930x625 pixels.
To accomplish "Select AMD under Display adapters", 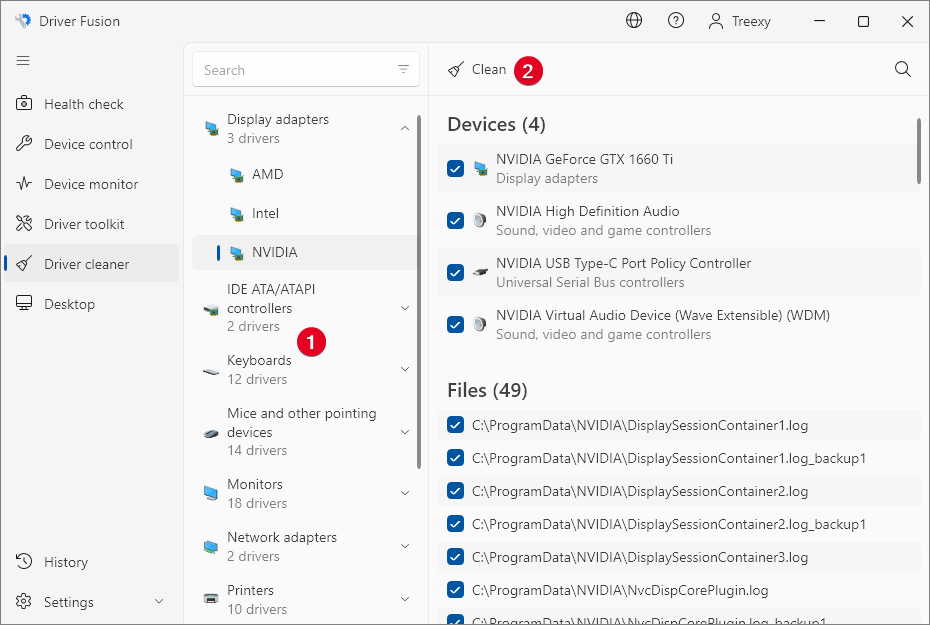I will click(x=305, y=174).
